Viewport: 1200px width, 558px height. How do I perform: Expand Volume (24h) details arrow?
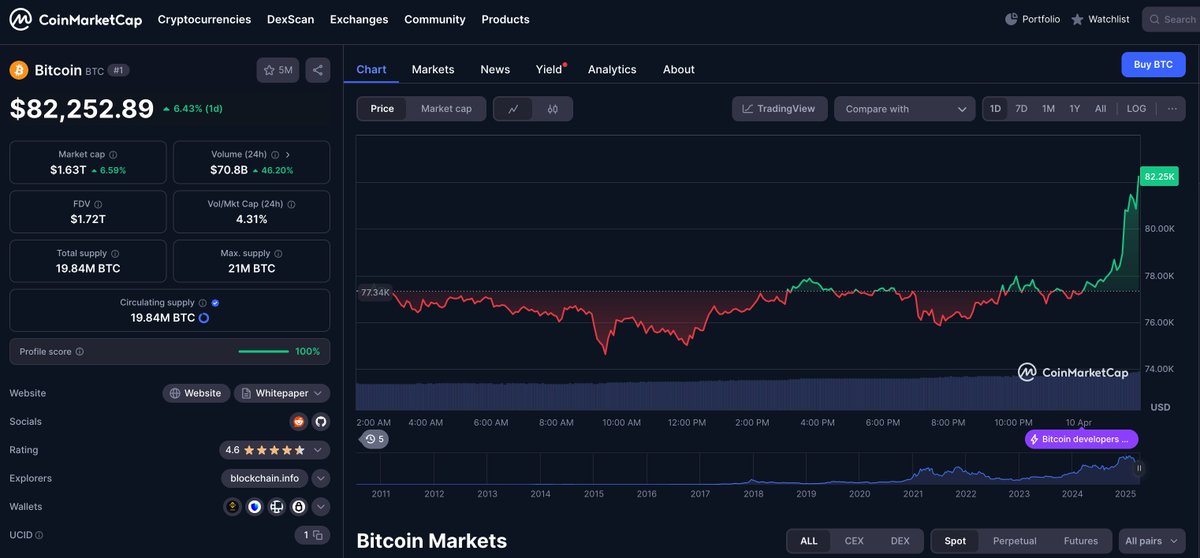[x=288, y=155]
